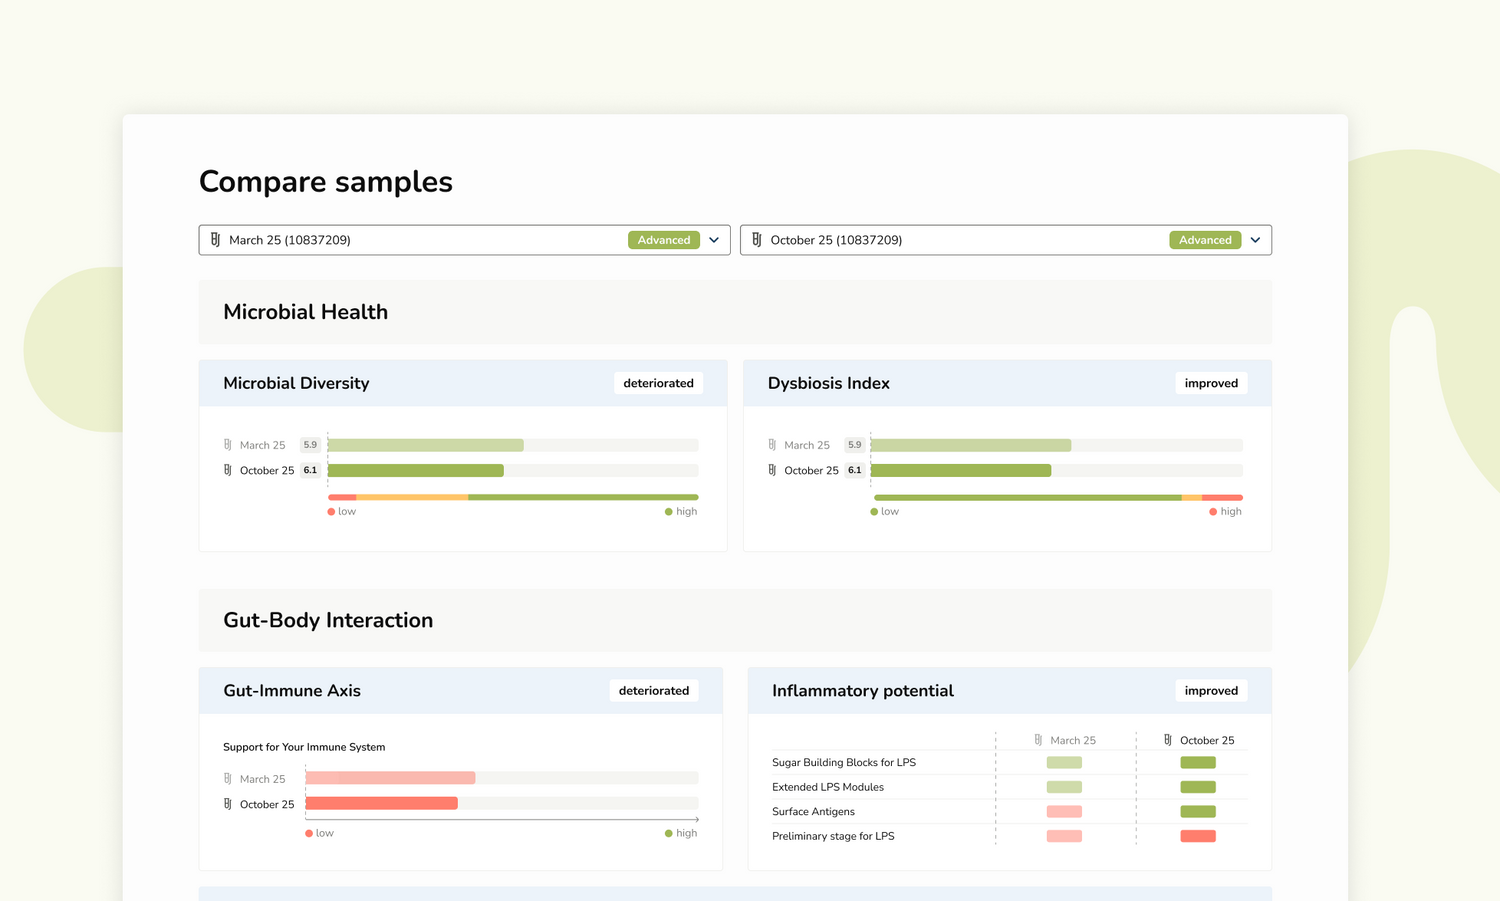Select the Gut-Immune Axis card header
Image resolution: width=1500 pixels, height=901 pixels.
292,691
